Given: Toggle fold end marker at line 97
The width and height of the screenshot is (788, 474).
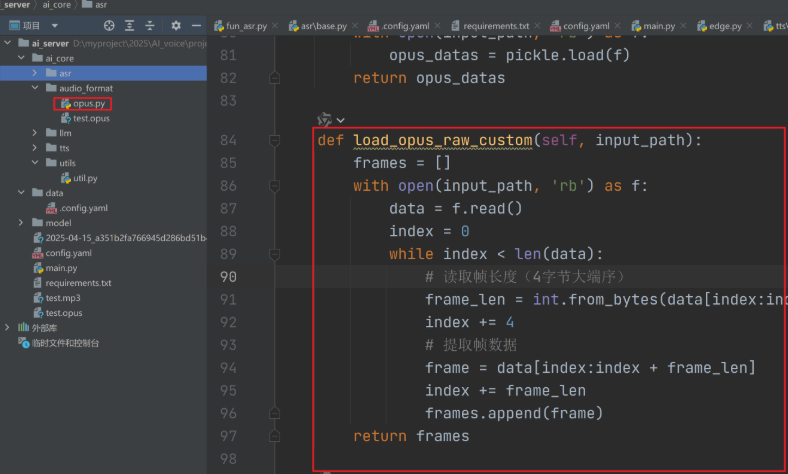Looking at the screenshot, I should click(x=274, y=436).
